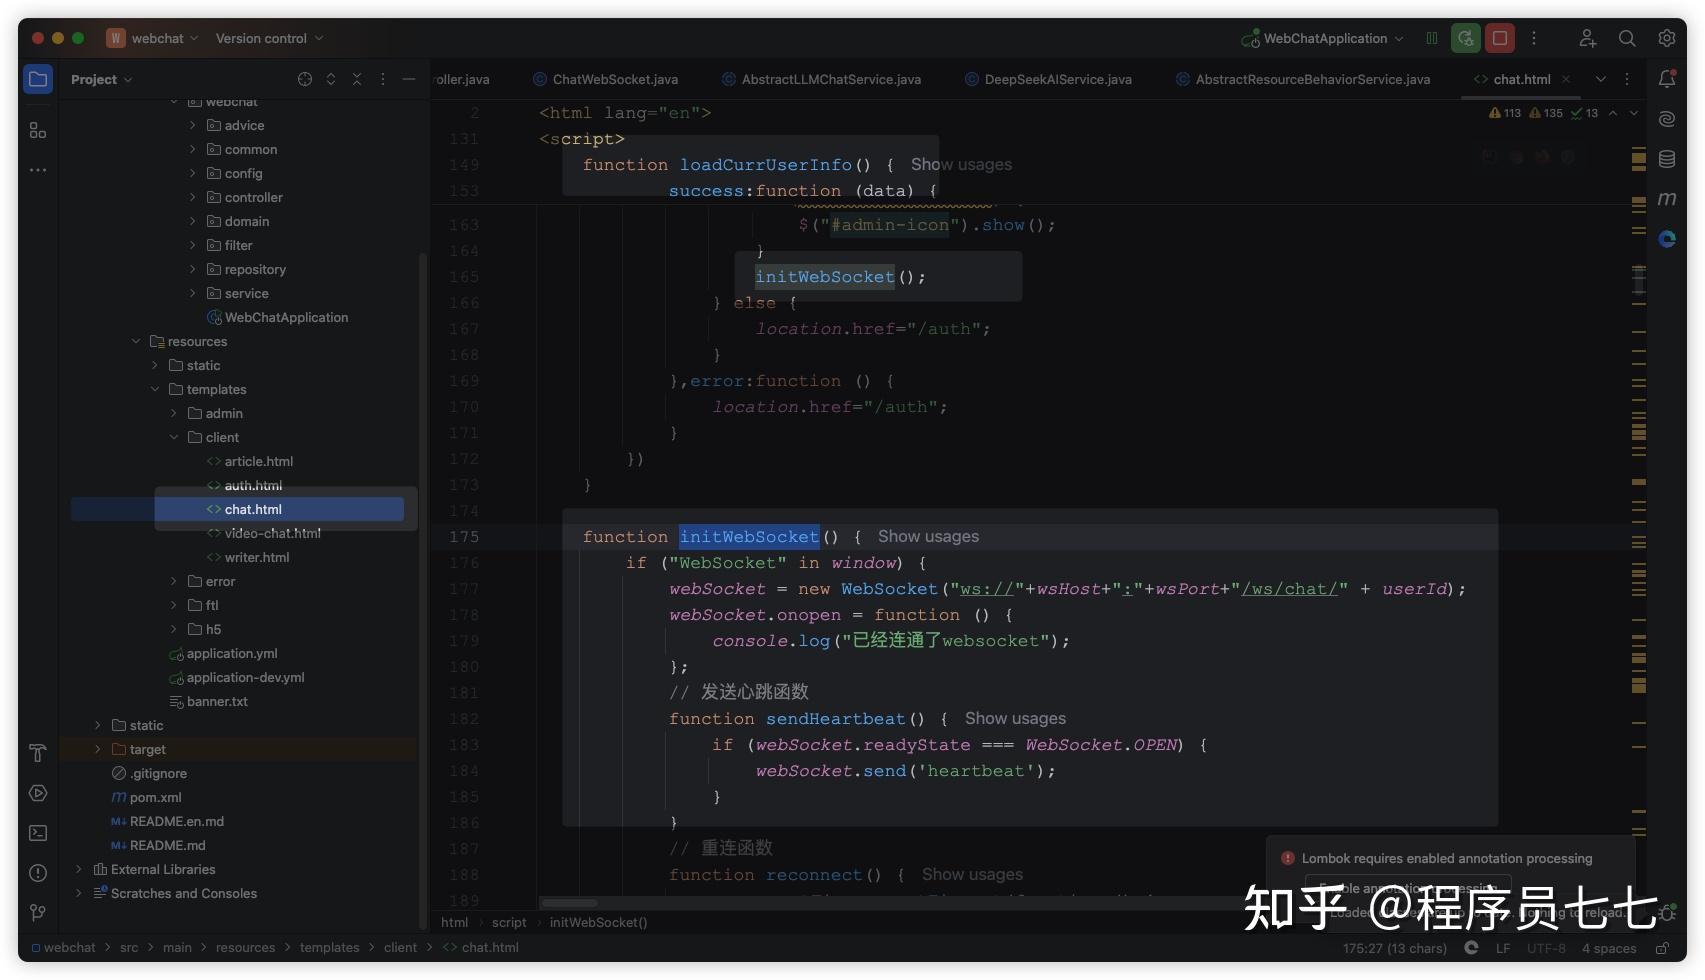The image size is (1705, 980).
Task: Expand the service package in Project tree
Action: coord(193,292)
